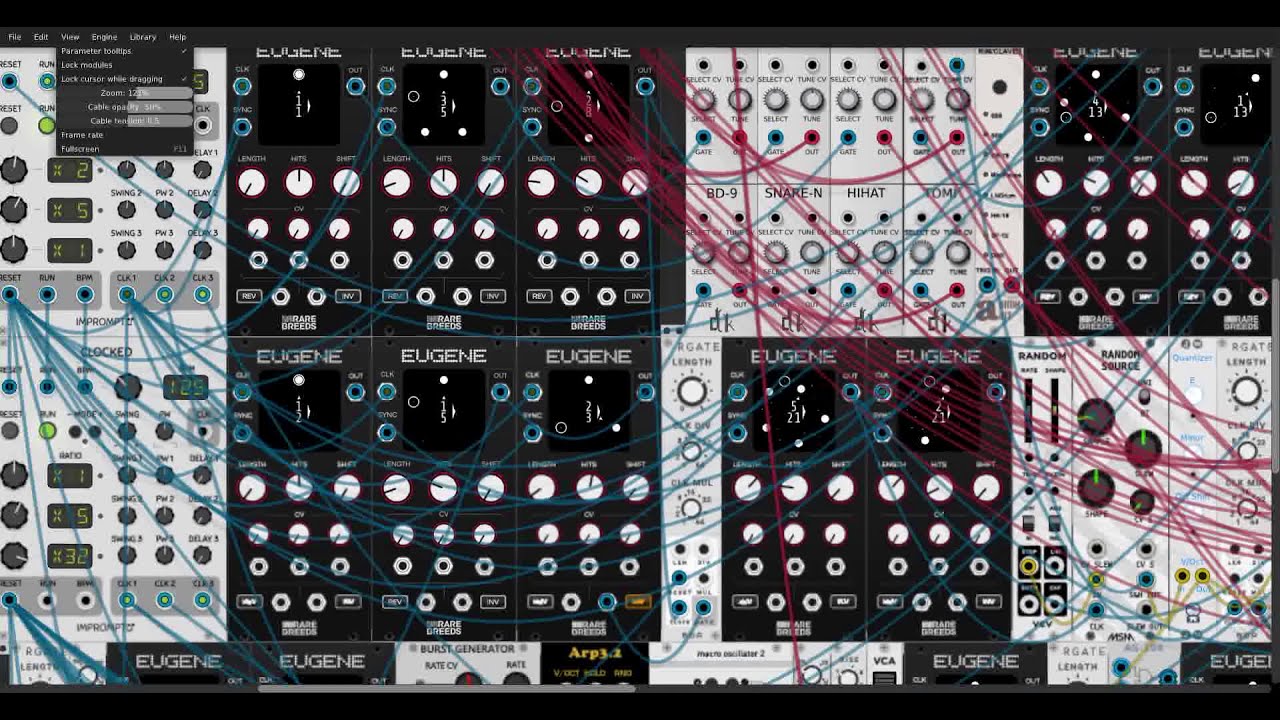Click SWING 2 knob on upper Clocked module
This screenshot has width=1280, height=720.
coord(126,209)
